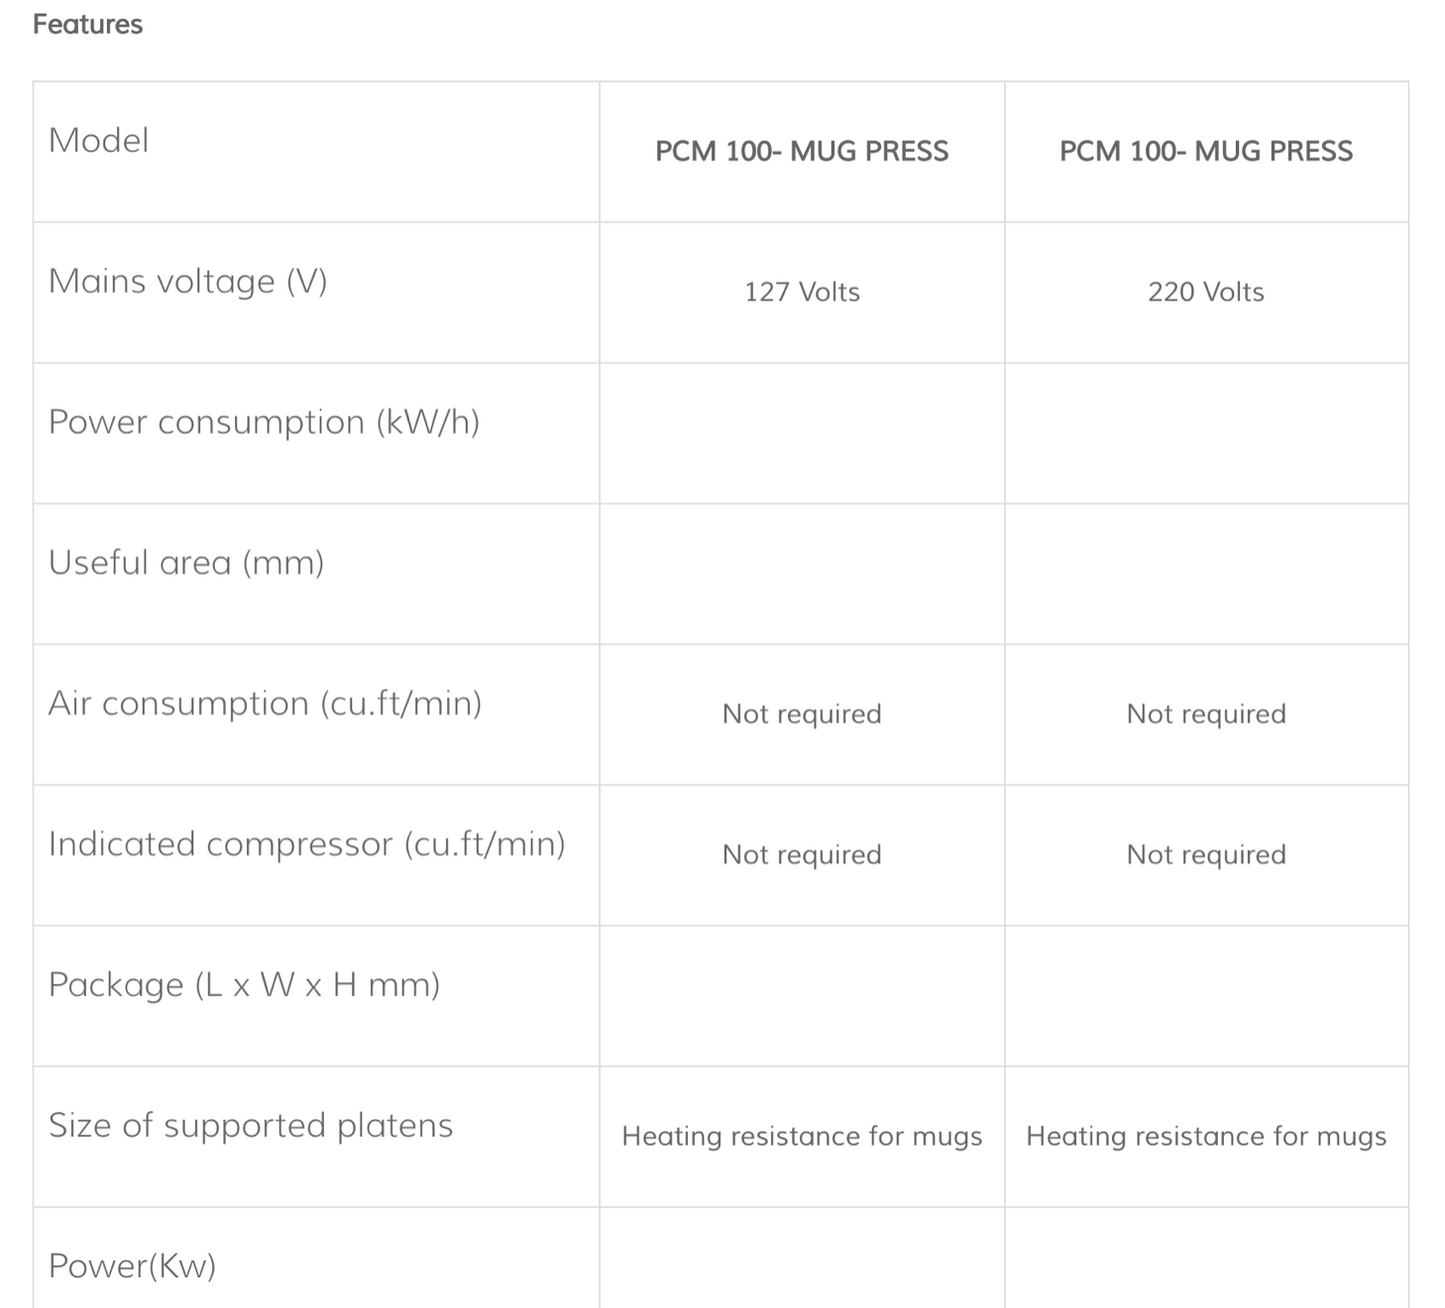The image size is (1445, 1308).
Task: Click the Power consumption (kW/h) label
Action: [264, 422]
